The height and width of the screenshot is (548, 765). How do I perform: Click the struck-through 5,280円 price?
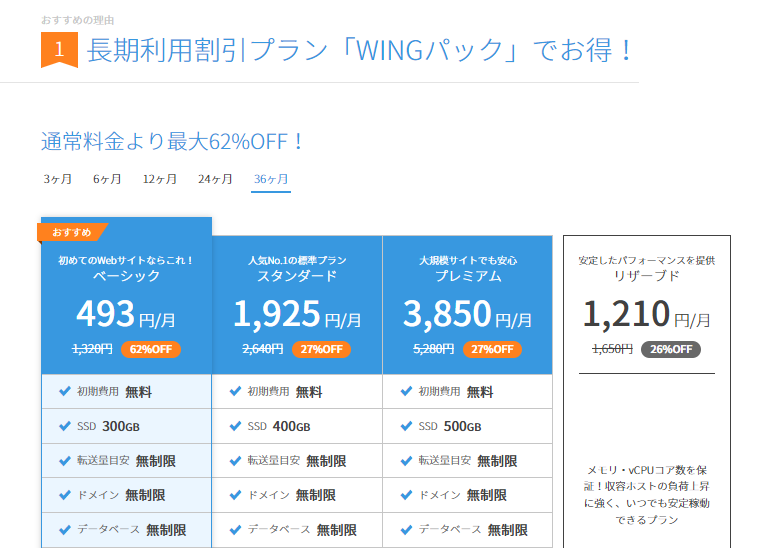click(x=434, y=349)
